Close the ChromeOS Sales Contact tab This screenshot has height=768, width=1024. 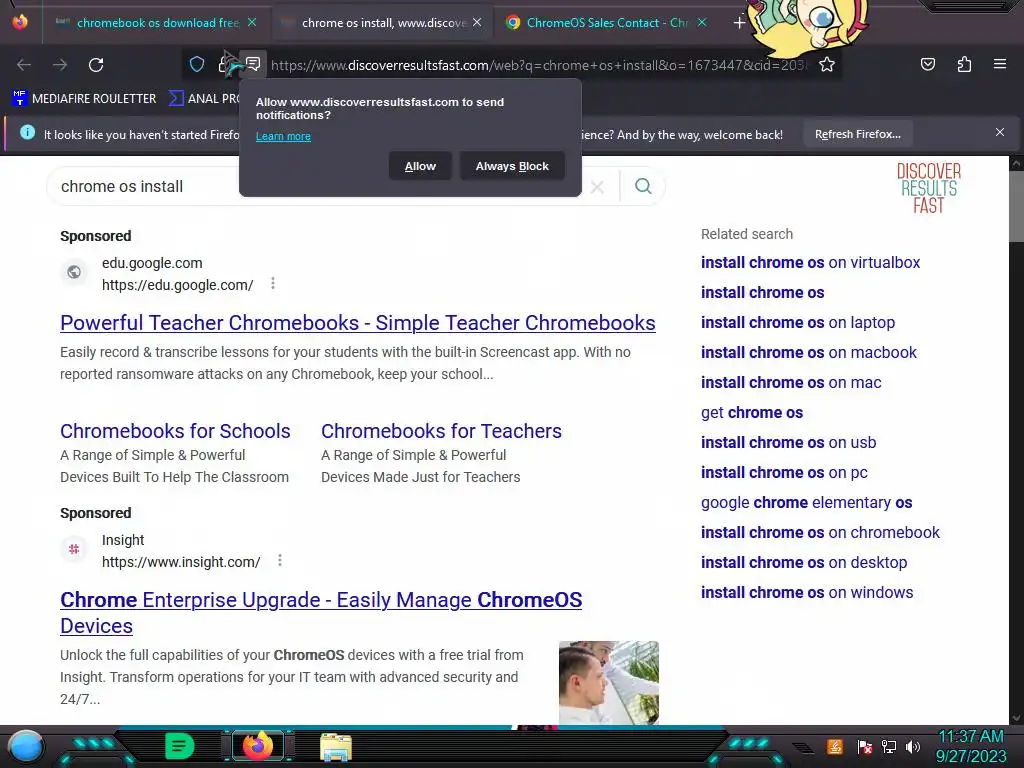tap(702, 22)
